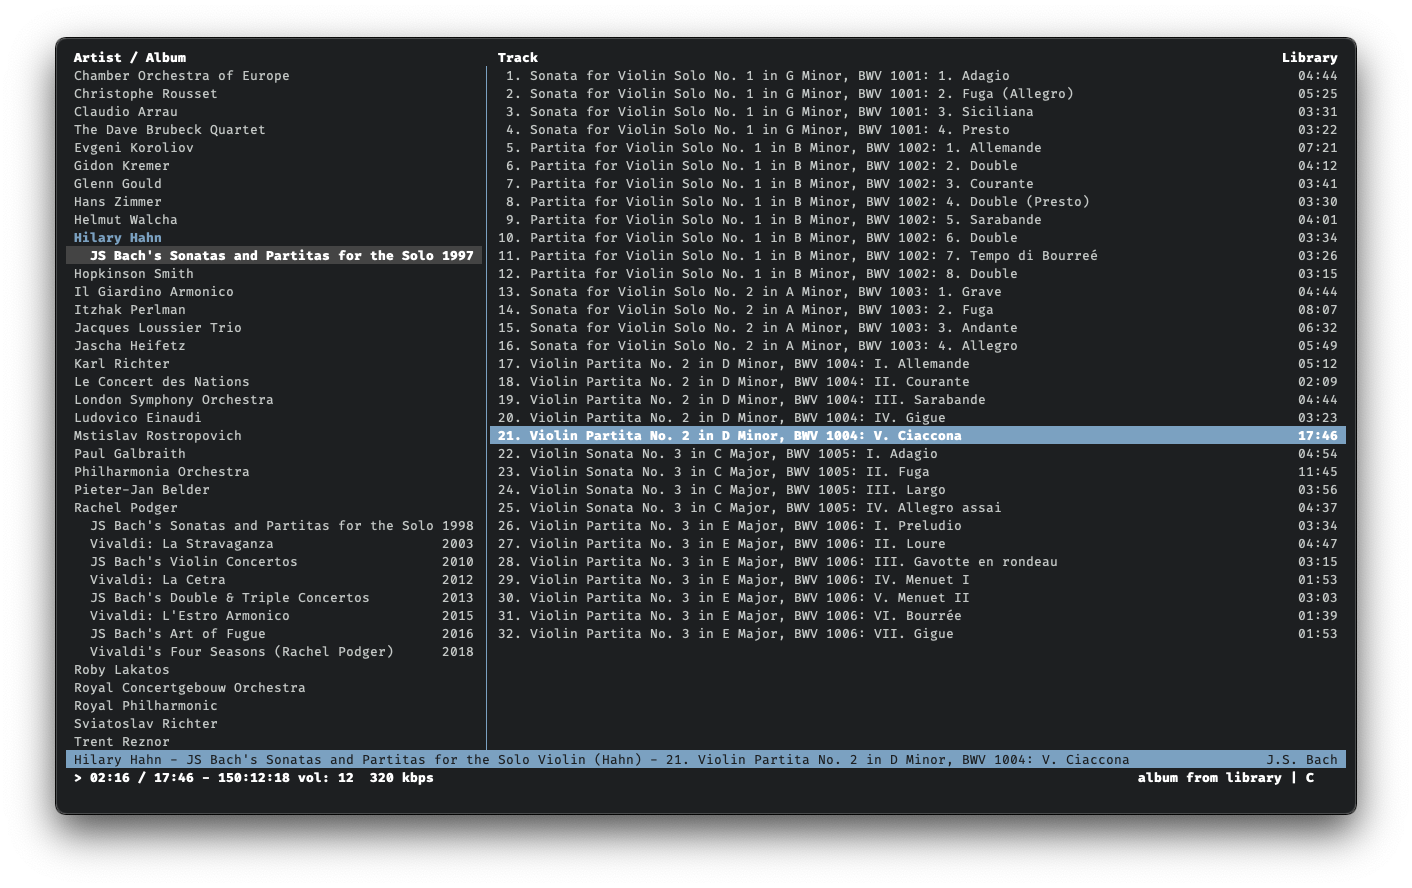
Task: Select track 9, BWV 1002 Sarabande
Action: (917, 220)
